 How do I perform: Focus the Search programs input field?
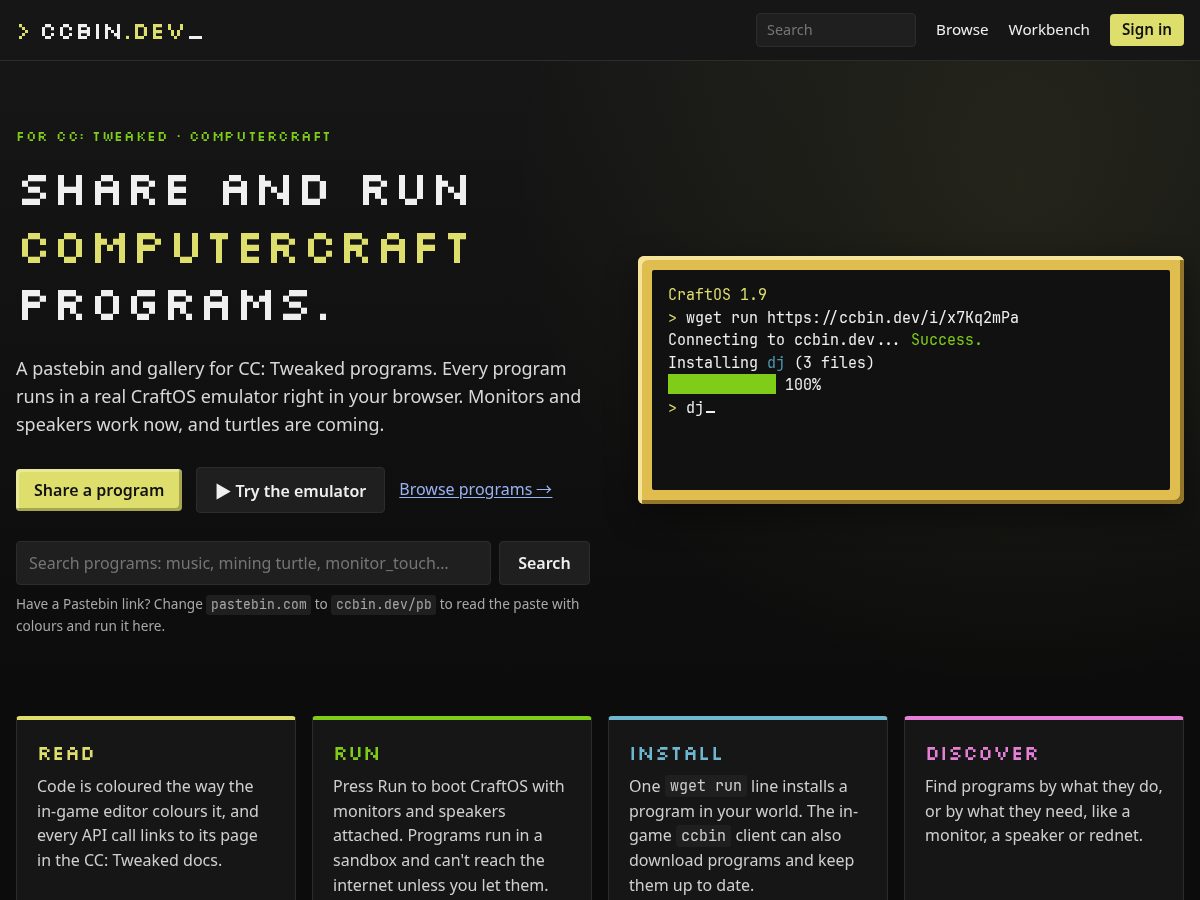253,563
